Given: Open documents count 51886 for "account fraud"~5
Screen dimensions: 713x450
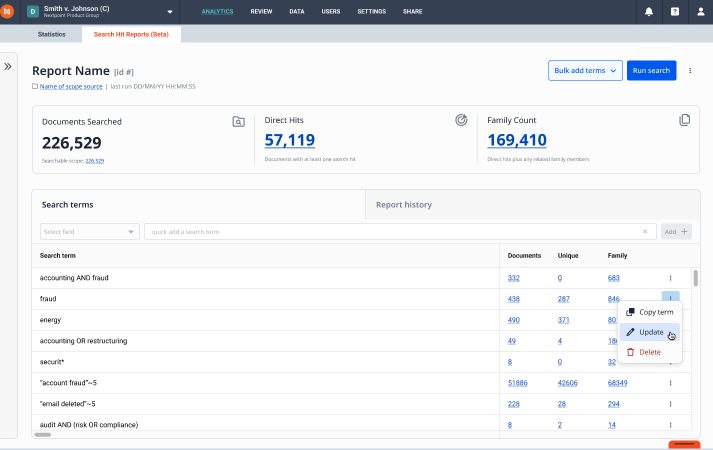Looking at the screenshot, I should 517,383.
